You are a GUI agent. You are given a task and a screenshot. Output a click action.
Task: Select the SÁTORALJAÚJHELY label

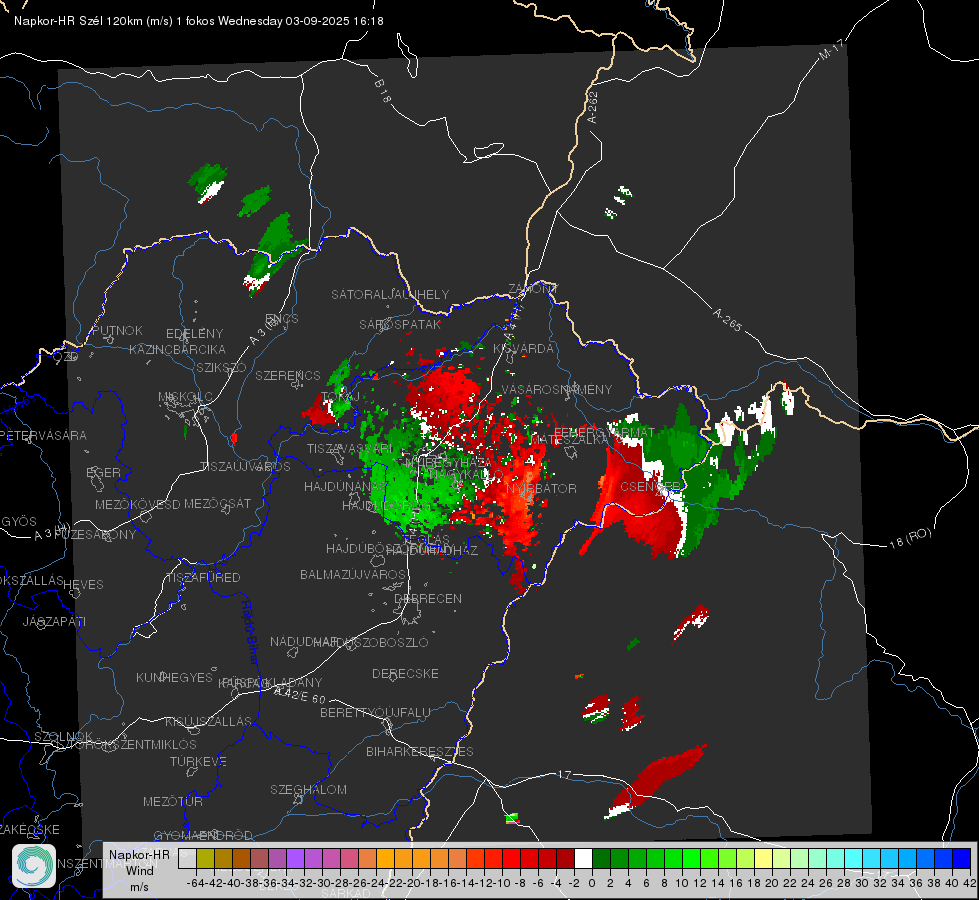(390, 294)
